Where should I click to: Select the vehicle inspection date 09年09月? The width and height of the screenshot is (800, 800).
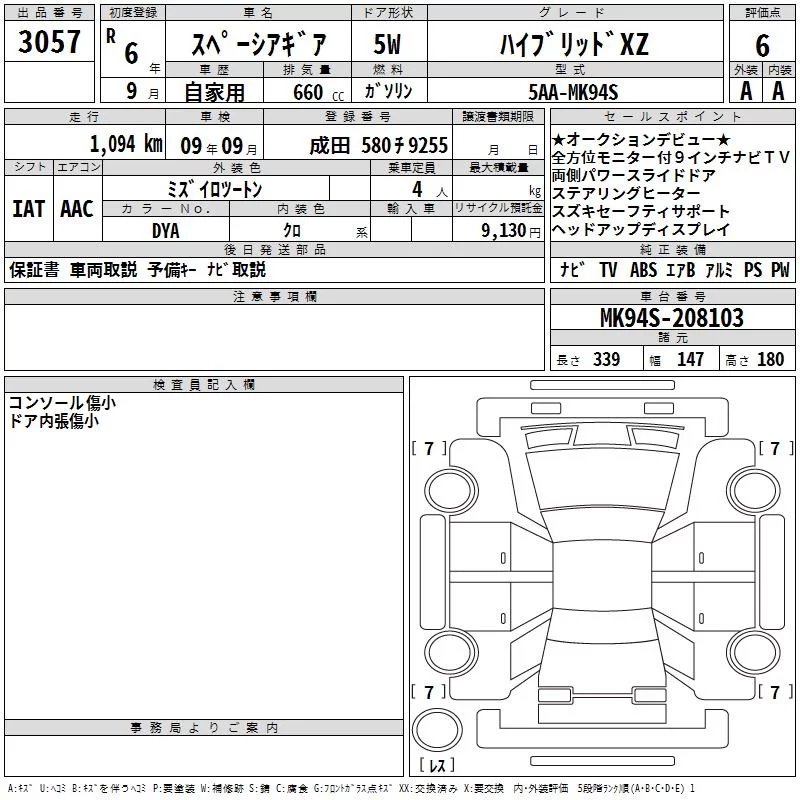click(219, 146)
